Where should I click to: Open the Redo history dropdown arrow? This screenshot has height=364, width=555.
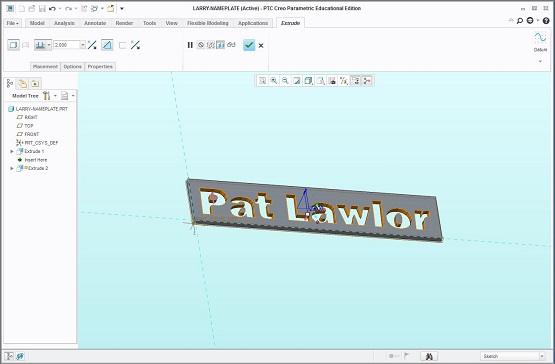76,8
